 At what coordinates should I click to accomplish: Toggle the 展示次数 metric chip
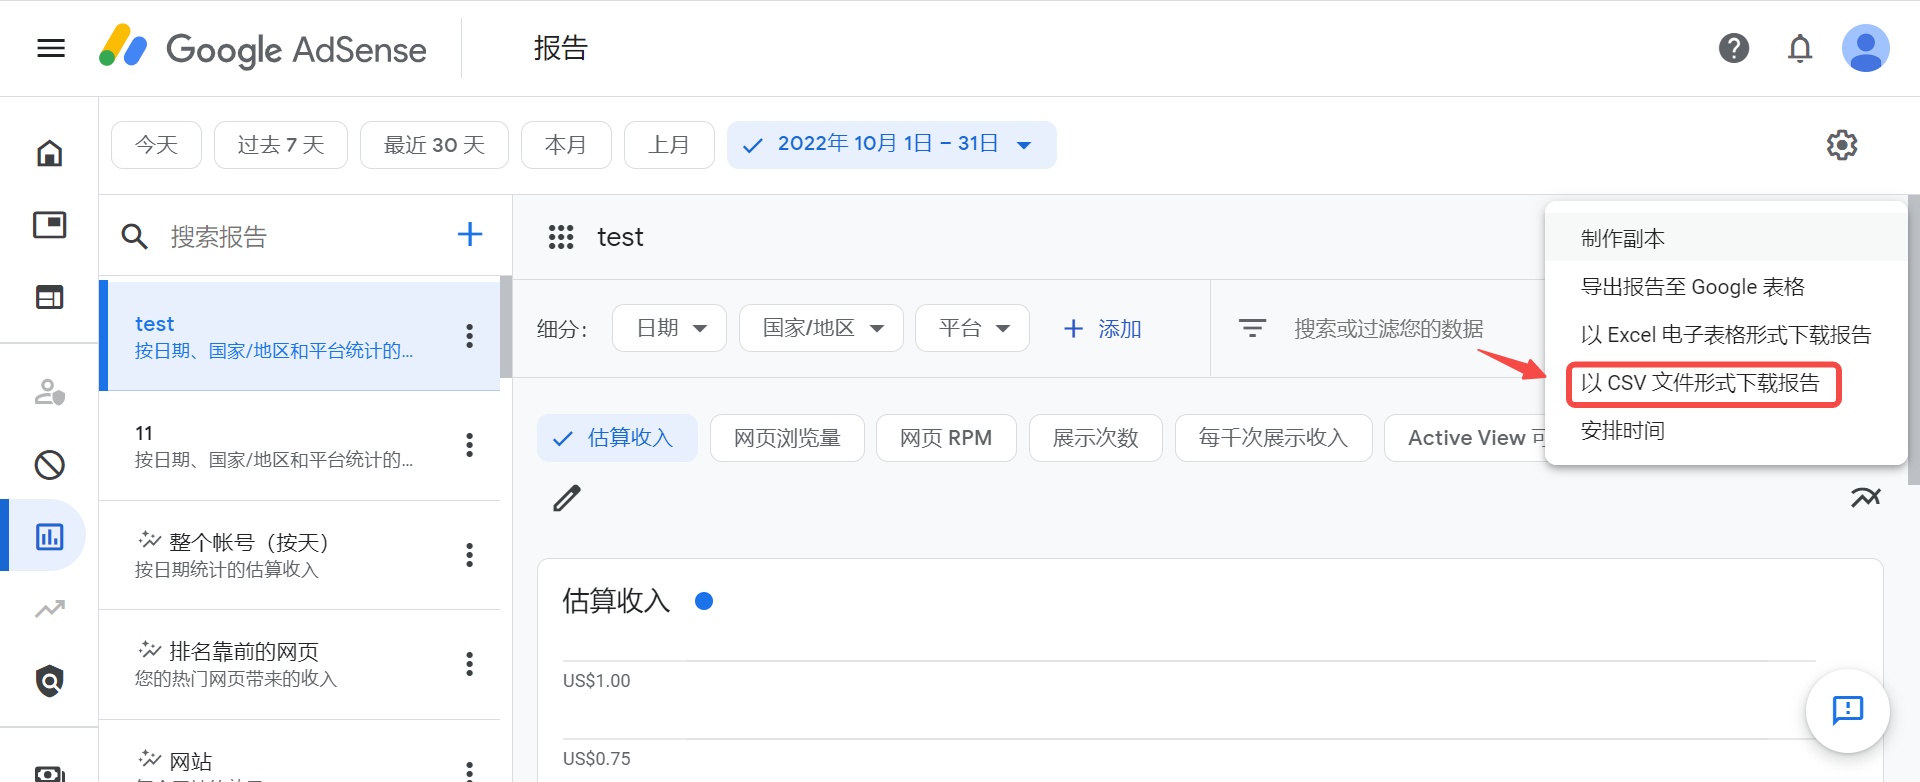pyautogui.click(x=1095, y=438)
